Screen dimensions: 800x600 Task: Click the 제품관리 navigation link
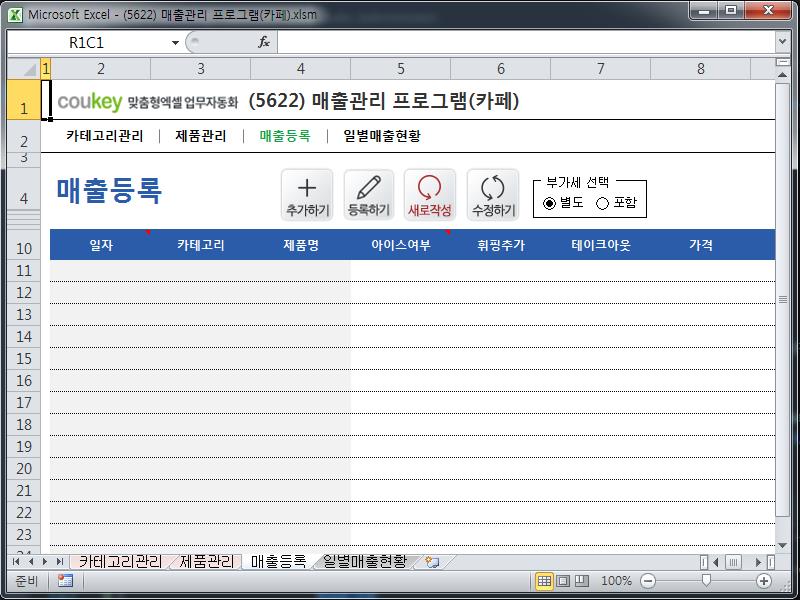point(201,136)
